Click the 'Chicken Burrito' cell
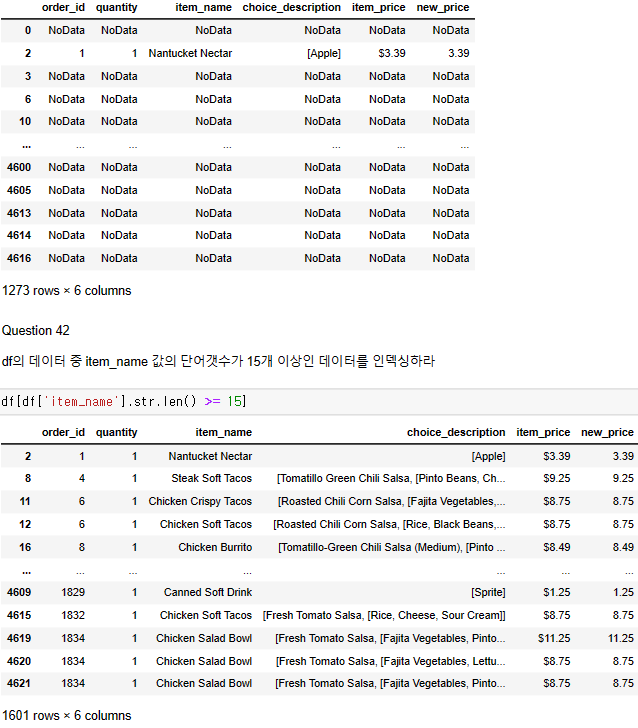The height and width of the screenshot is (728, 638). click(215, 547)
